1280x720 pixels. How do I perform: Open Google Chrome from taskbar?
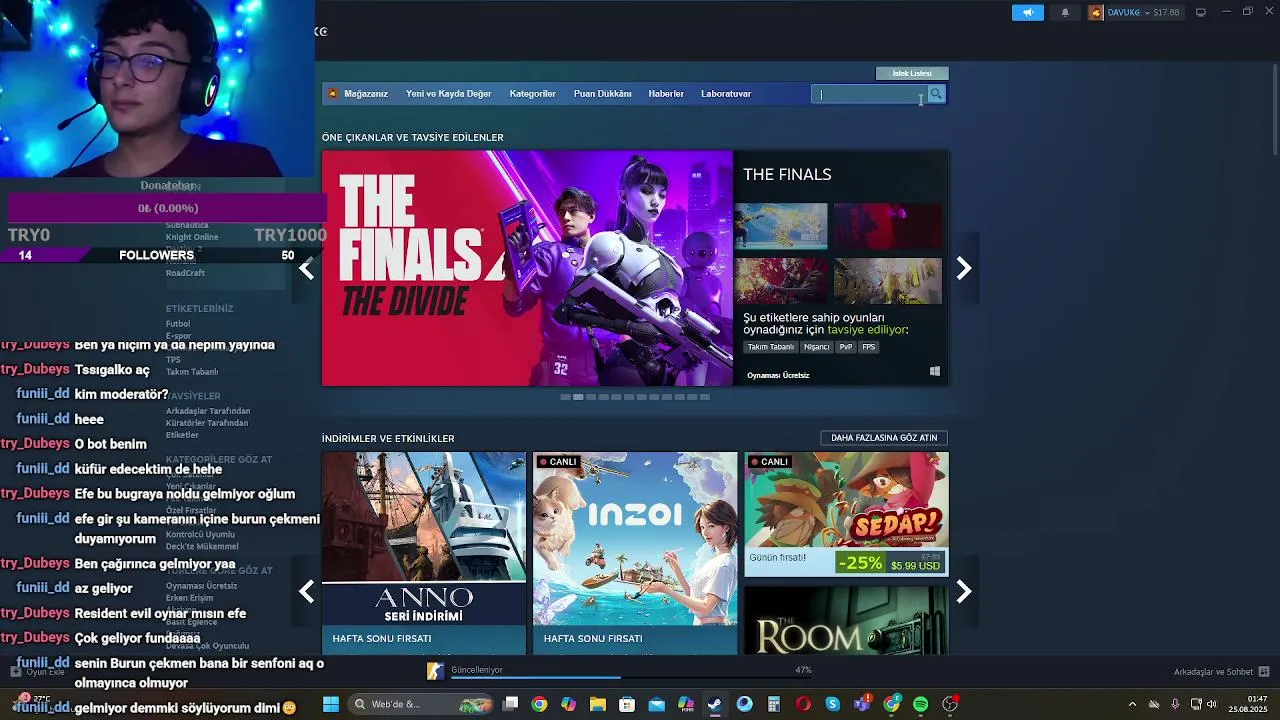click(539, 704)
